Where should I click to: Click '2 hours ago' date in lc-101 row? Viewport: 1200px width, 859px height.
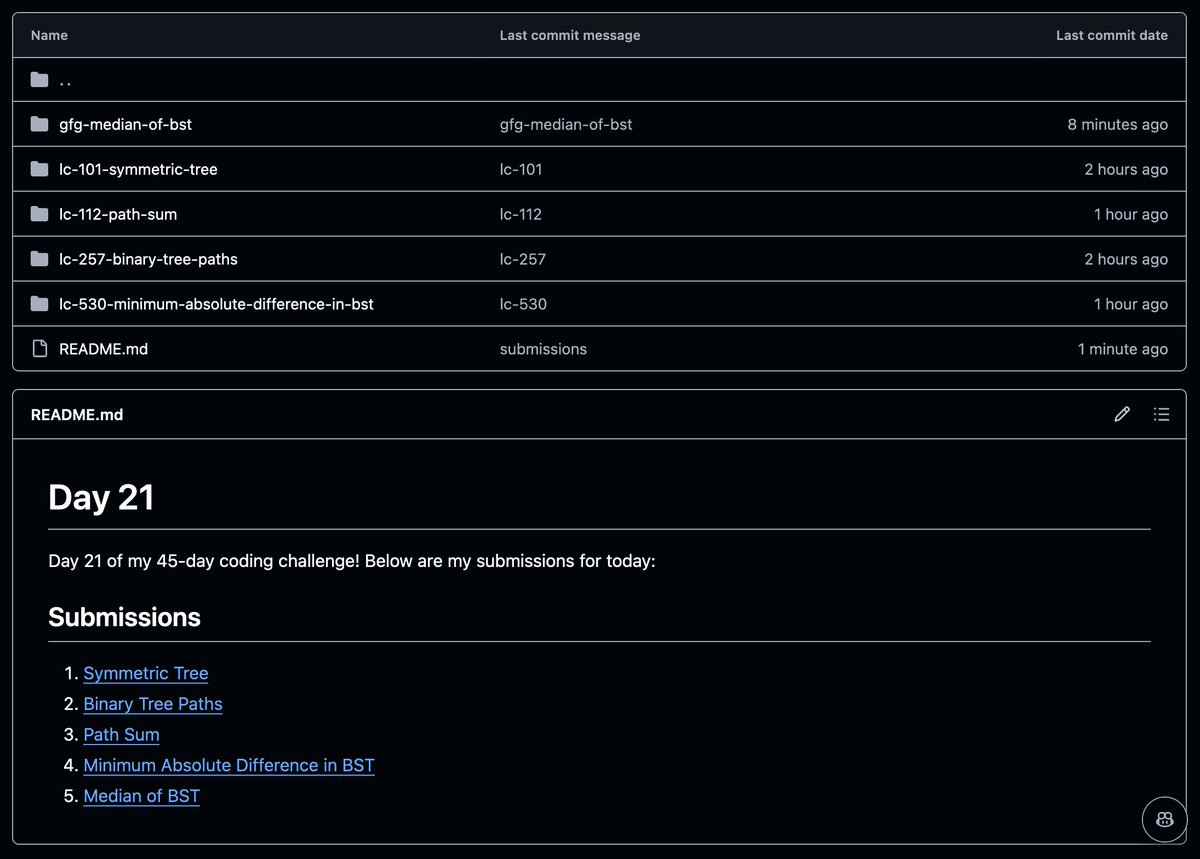1126,170
